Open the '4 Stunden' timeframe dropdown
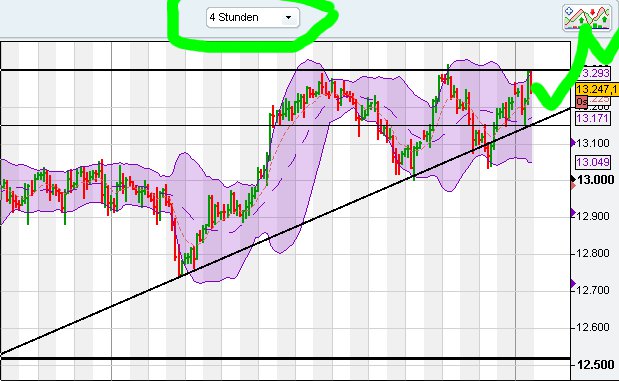The width and height of the screenshot is (619, 381). tap(253, 17)
